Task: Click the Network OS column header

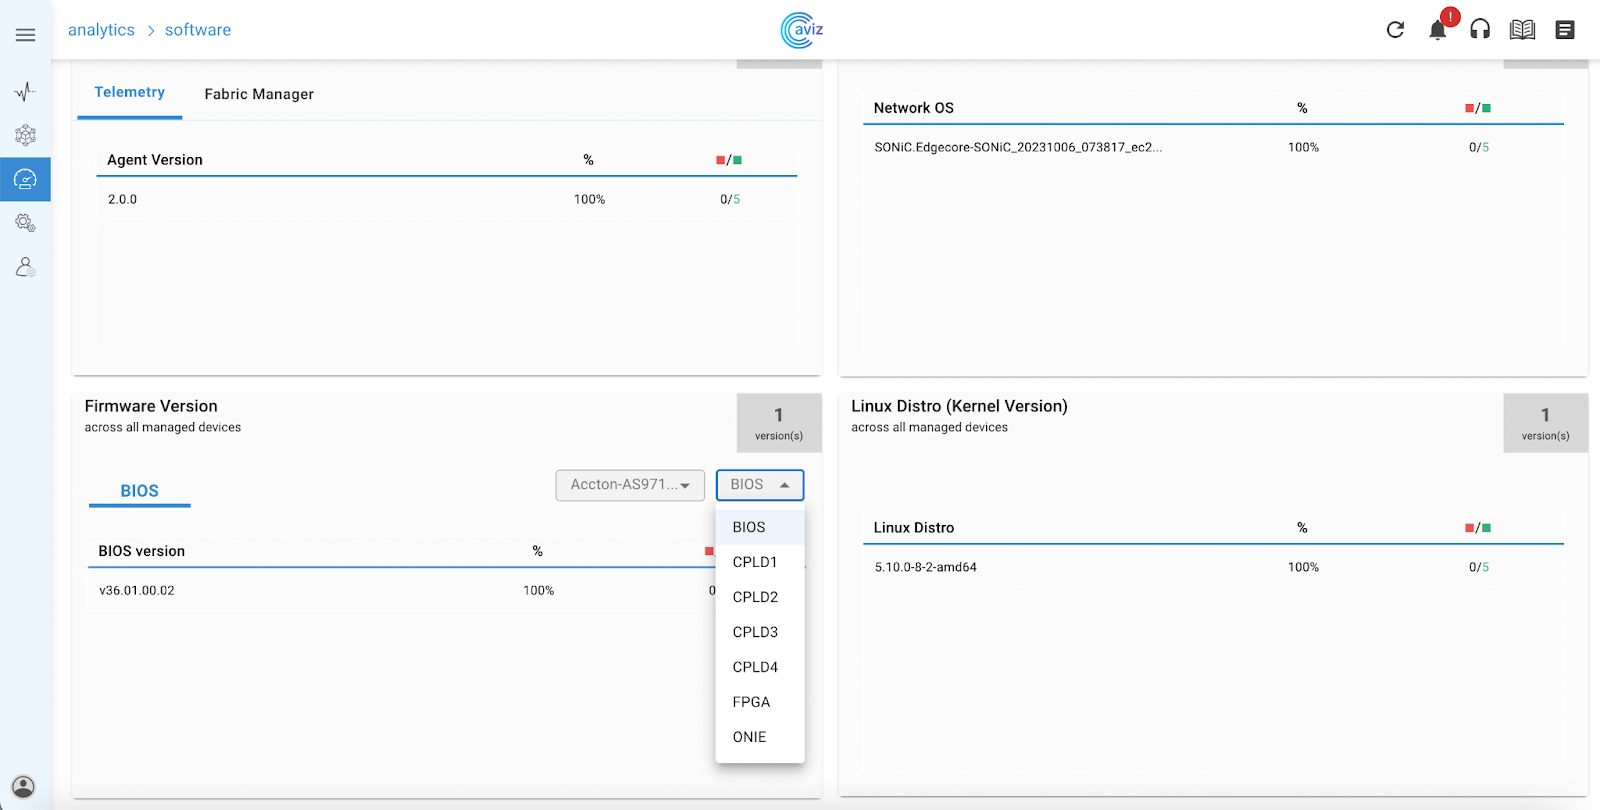Action: [914, 108]
